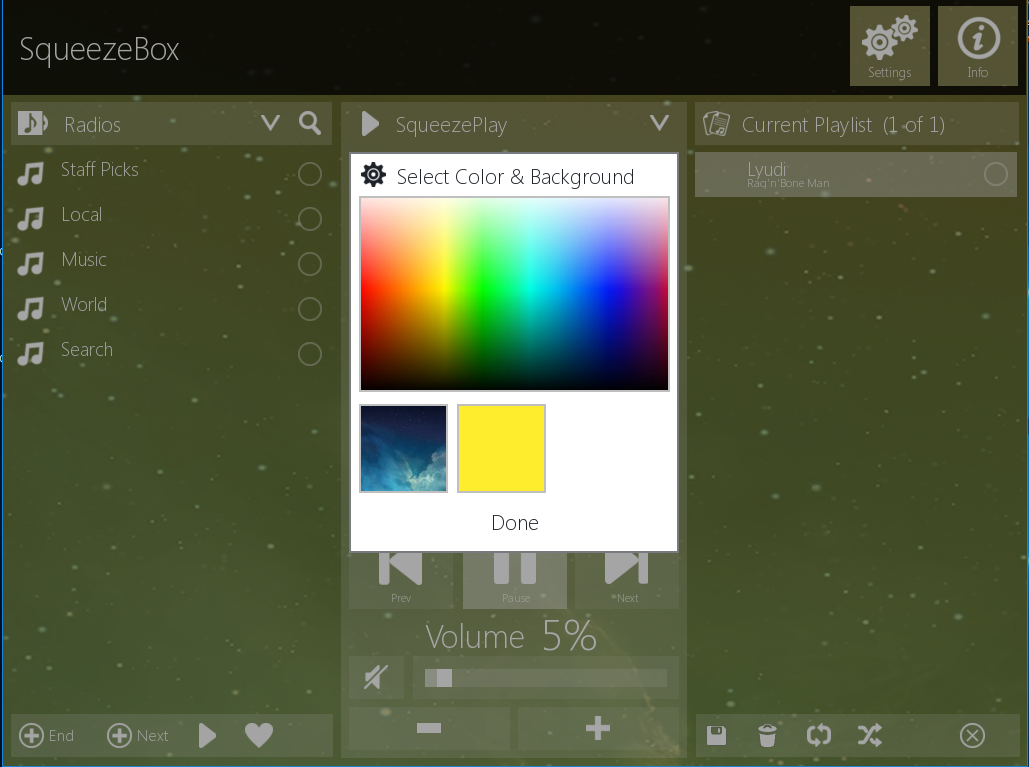Add to favorites with heart icon
1029x767 pixels.
point(259,736)
